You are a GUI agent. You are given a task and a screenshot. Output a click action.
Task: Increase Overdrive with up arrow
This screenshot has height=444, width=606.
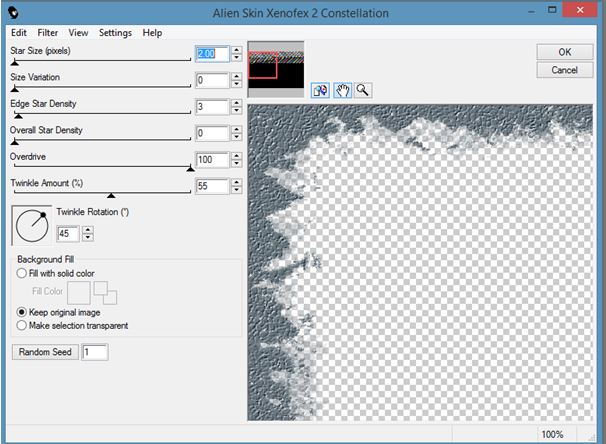[x=237, y=156]
